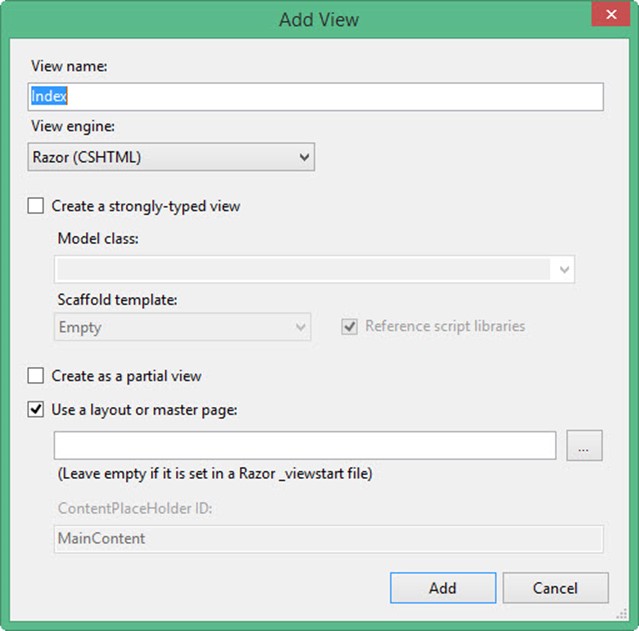Open the View engine Razor (CSHTML) dropdown
This screenshot has height=631, width=639.
click(x=171, y=157)
